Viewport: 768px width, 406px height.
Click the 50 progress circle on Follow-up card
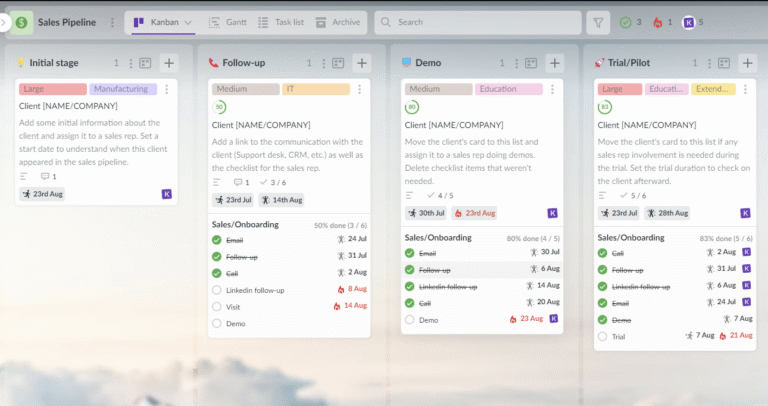click(219, 107)
